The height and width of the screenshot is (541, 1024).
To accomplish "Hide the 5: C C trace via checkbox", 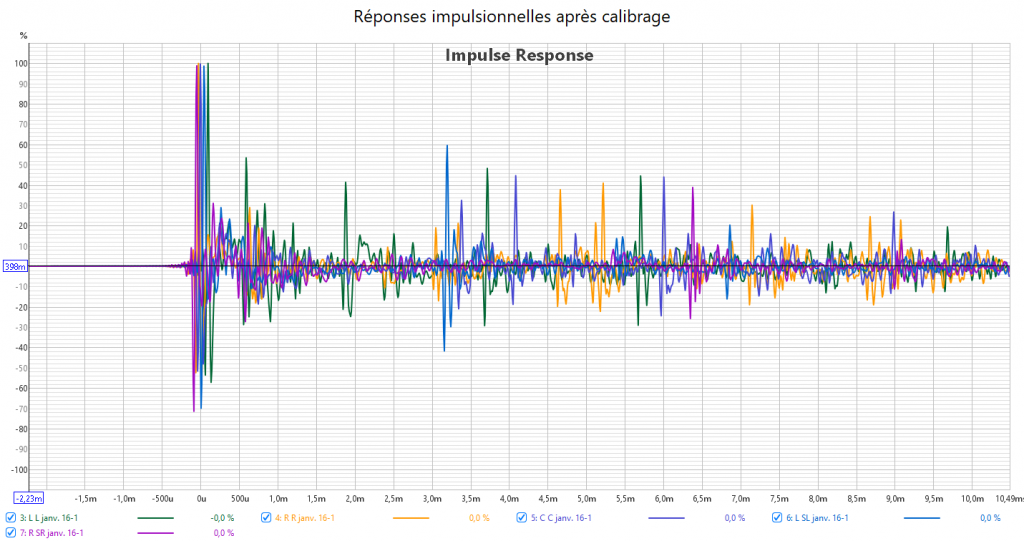I will [x=522, y=518].
